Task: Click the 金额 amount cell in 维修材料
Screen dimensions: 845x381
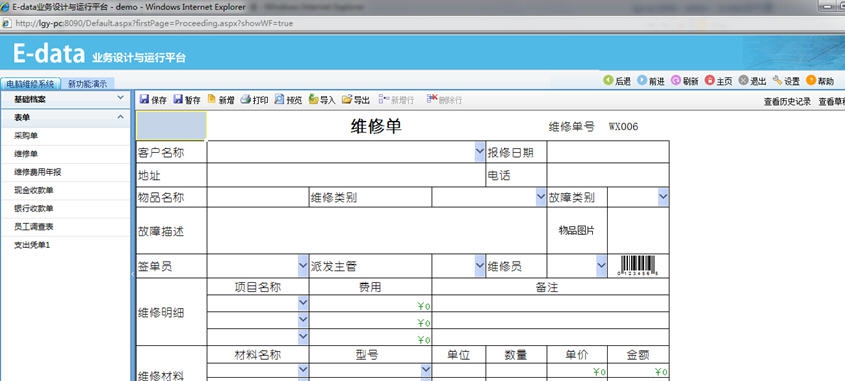Action: click(638, 371)
